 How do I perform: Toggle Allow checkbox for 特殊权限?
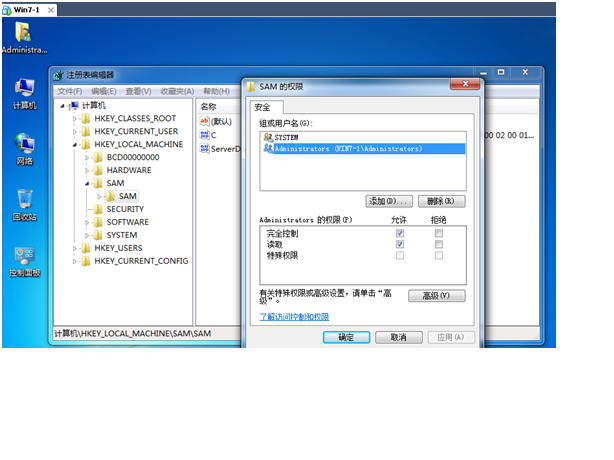400,255
